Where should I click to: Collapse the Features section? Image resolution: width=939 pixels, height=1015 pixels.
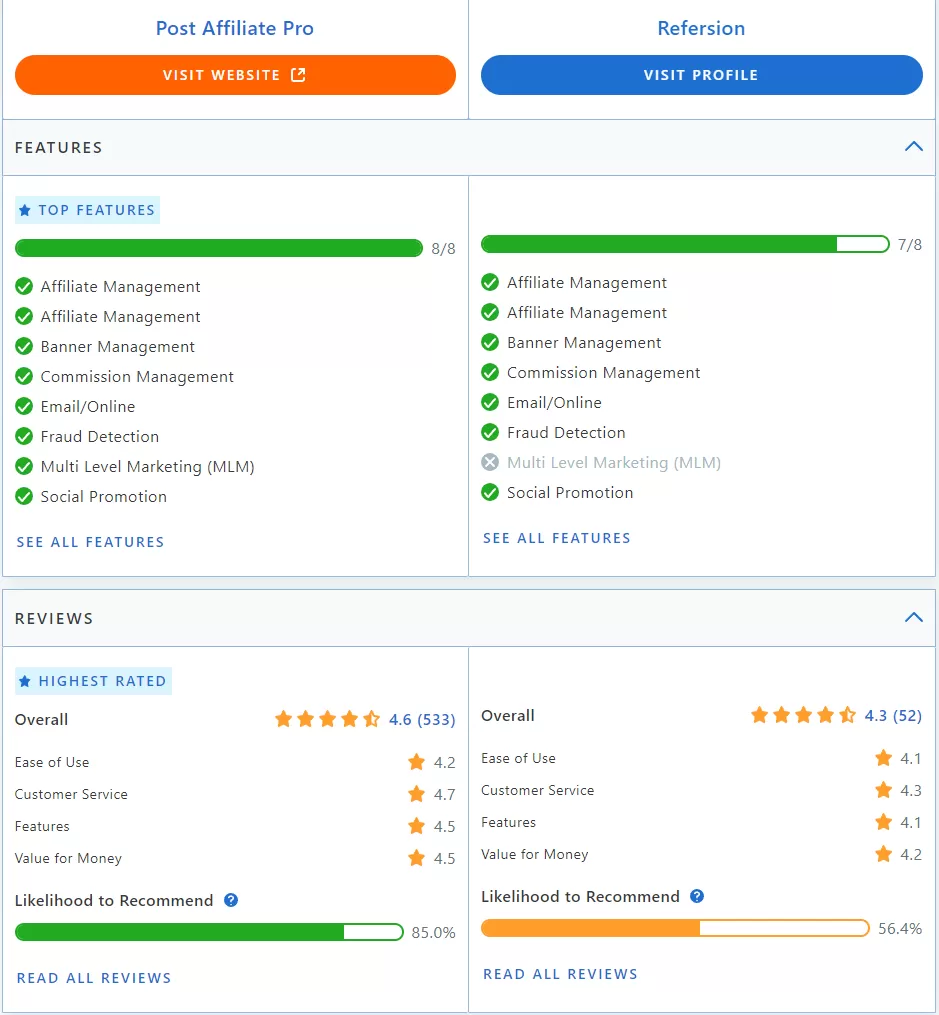[x=913, y=146]
